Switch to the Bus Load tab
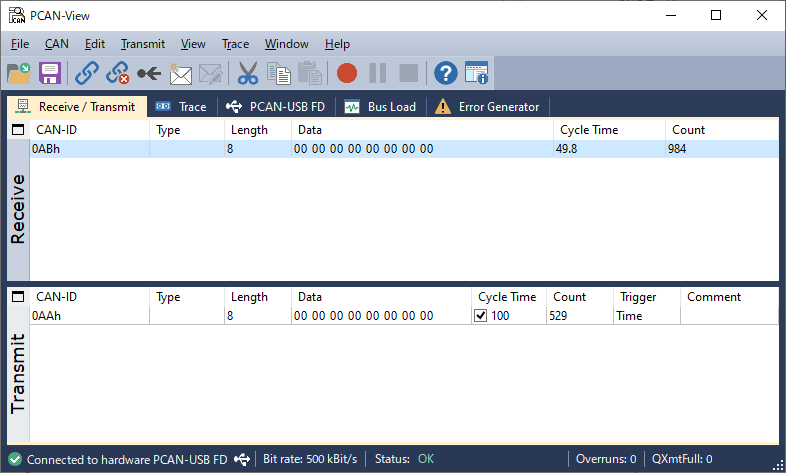This screenshot has height=473, width=786. tap(381, 107)
